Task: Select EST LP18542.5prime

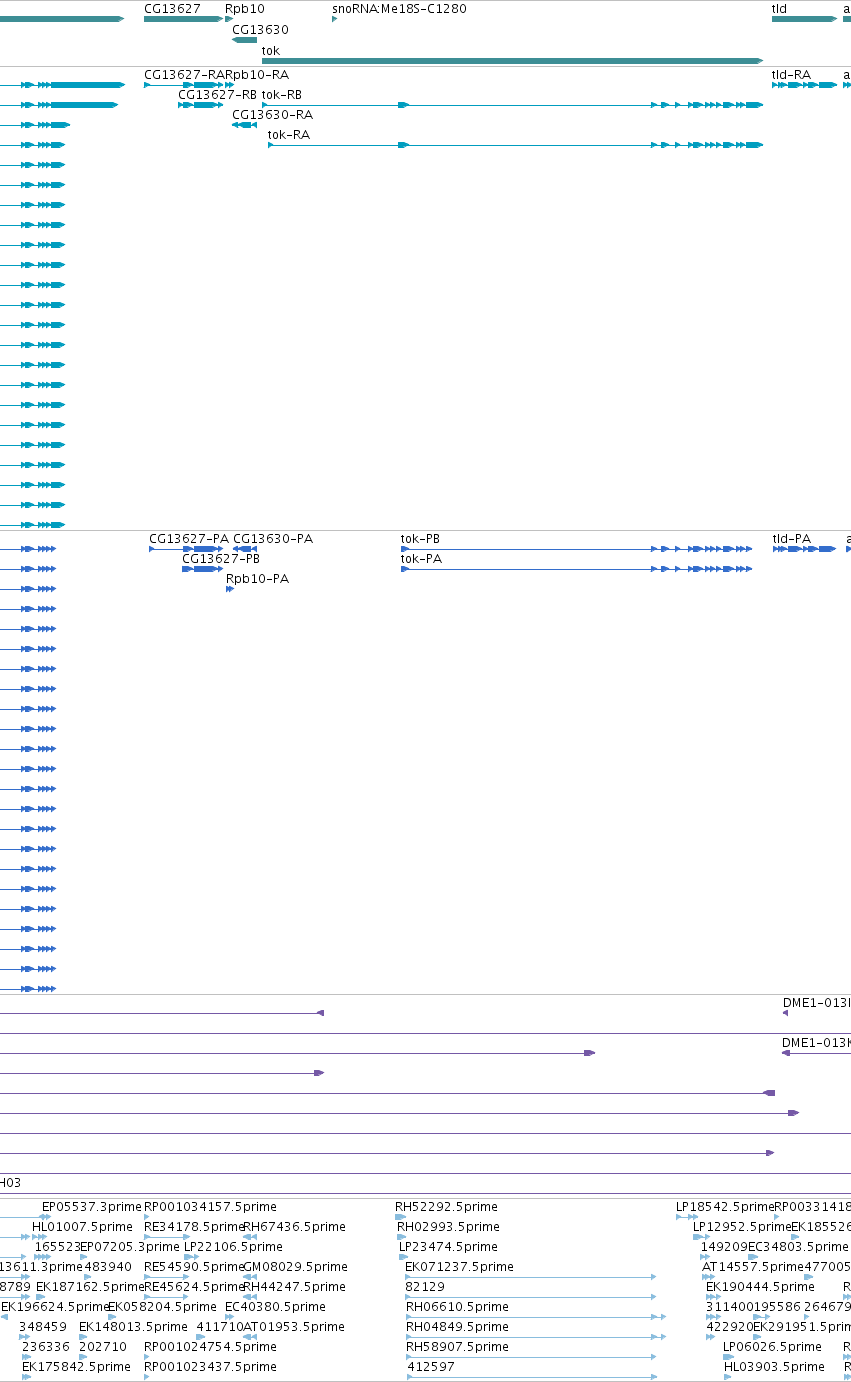Action: pos(725,1207)
